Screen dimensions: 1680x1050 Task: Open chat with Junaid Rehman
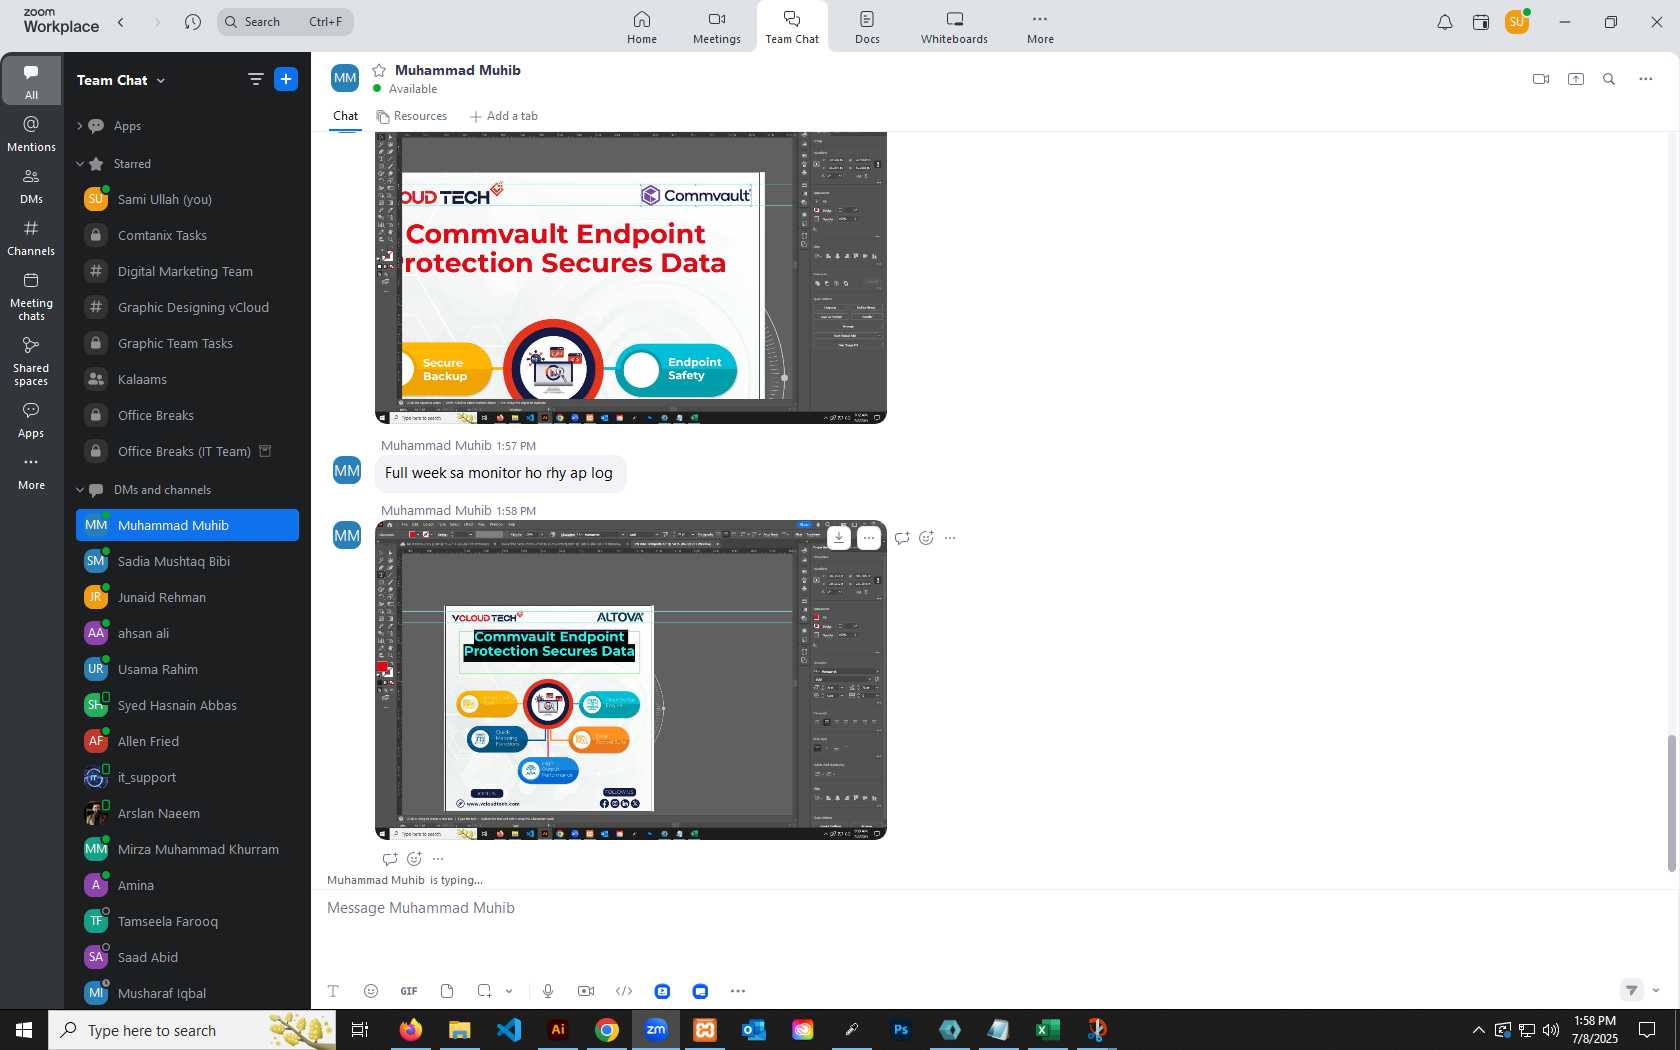(187, 597)
